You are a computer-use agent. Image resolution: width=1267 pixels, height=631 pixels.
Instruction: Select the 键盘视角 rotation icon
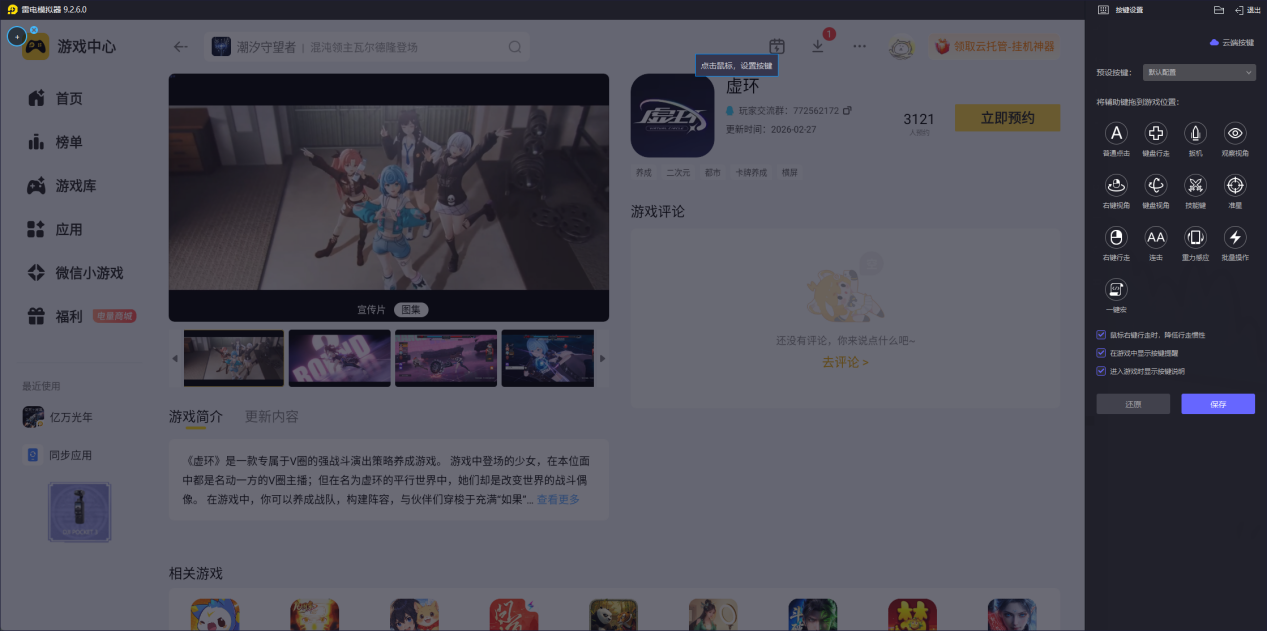point(1156,185)
